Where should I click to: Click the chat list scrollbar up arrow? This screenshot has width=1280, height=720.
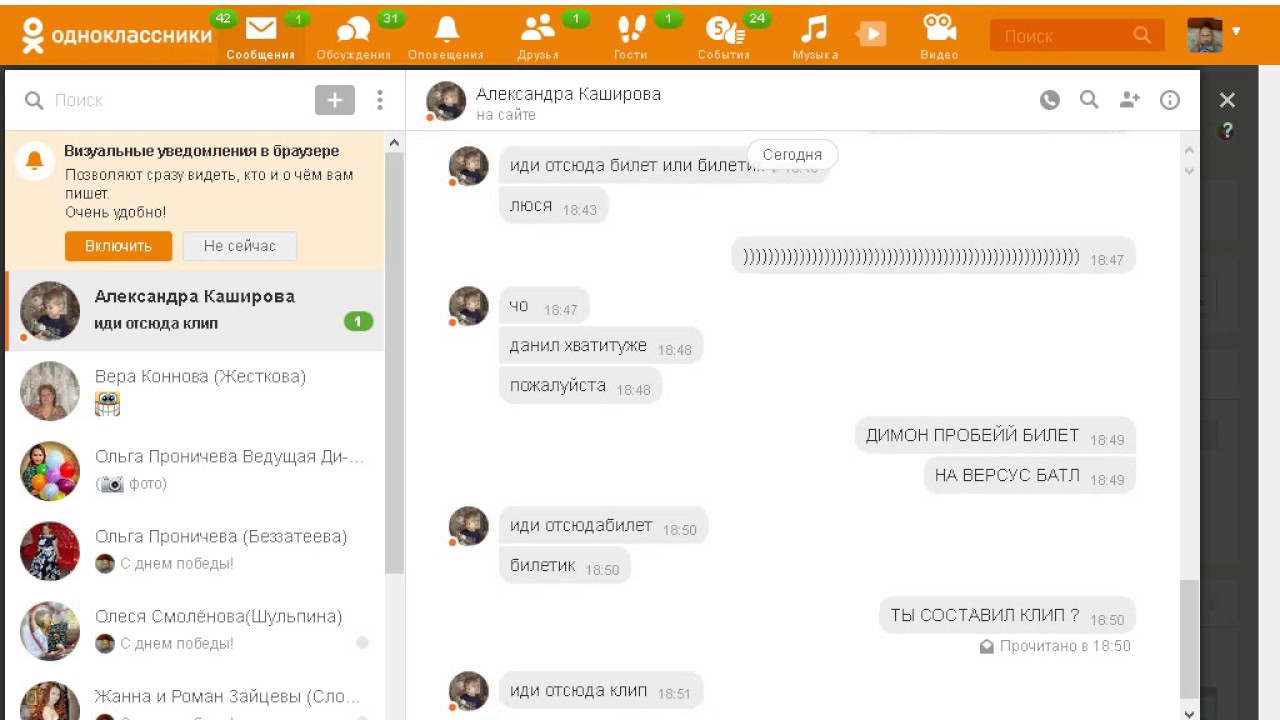(394, 143)
